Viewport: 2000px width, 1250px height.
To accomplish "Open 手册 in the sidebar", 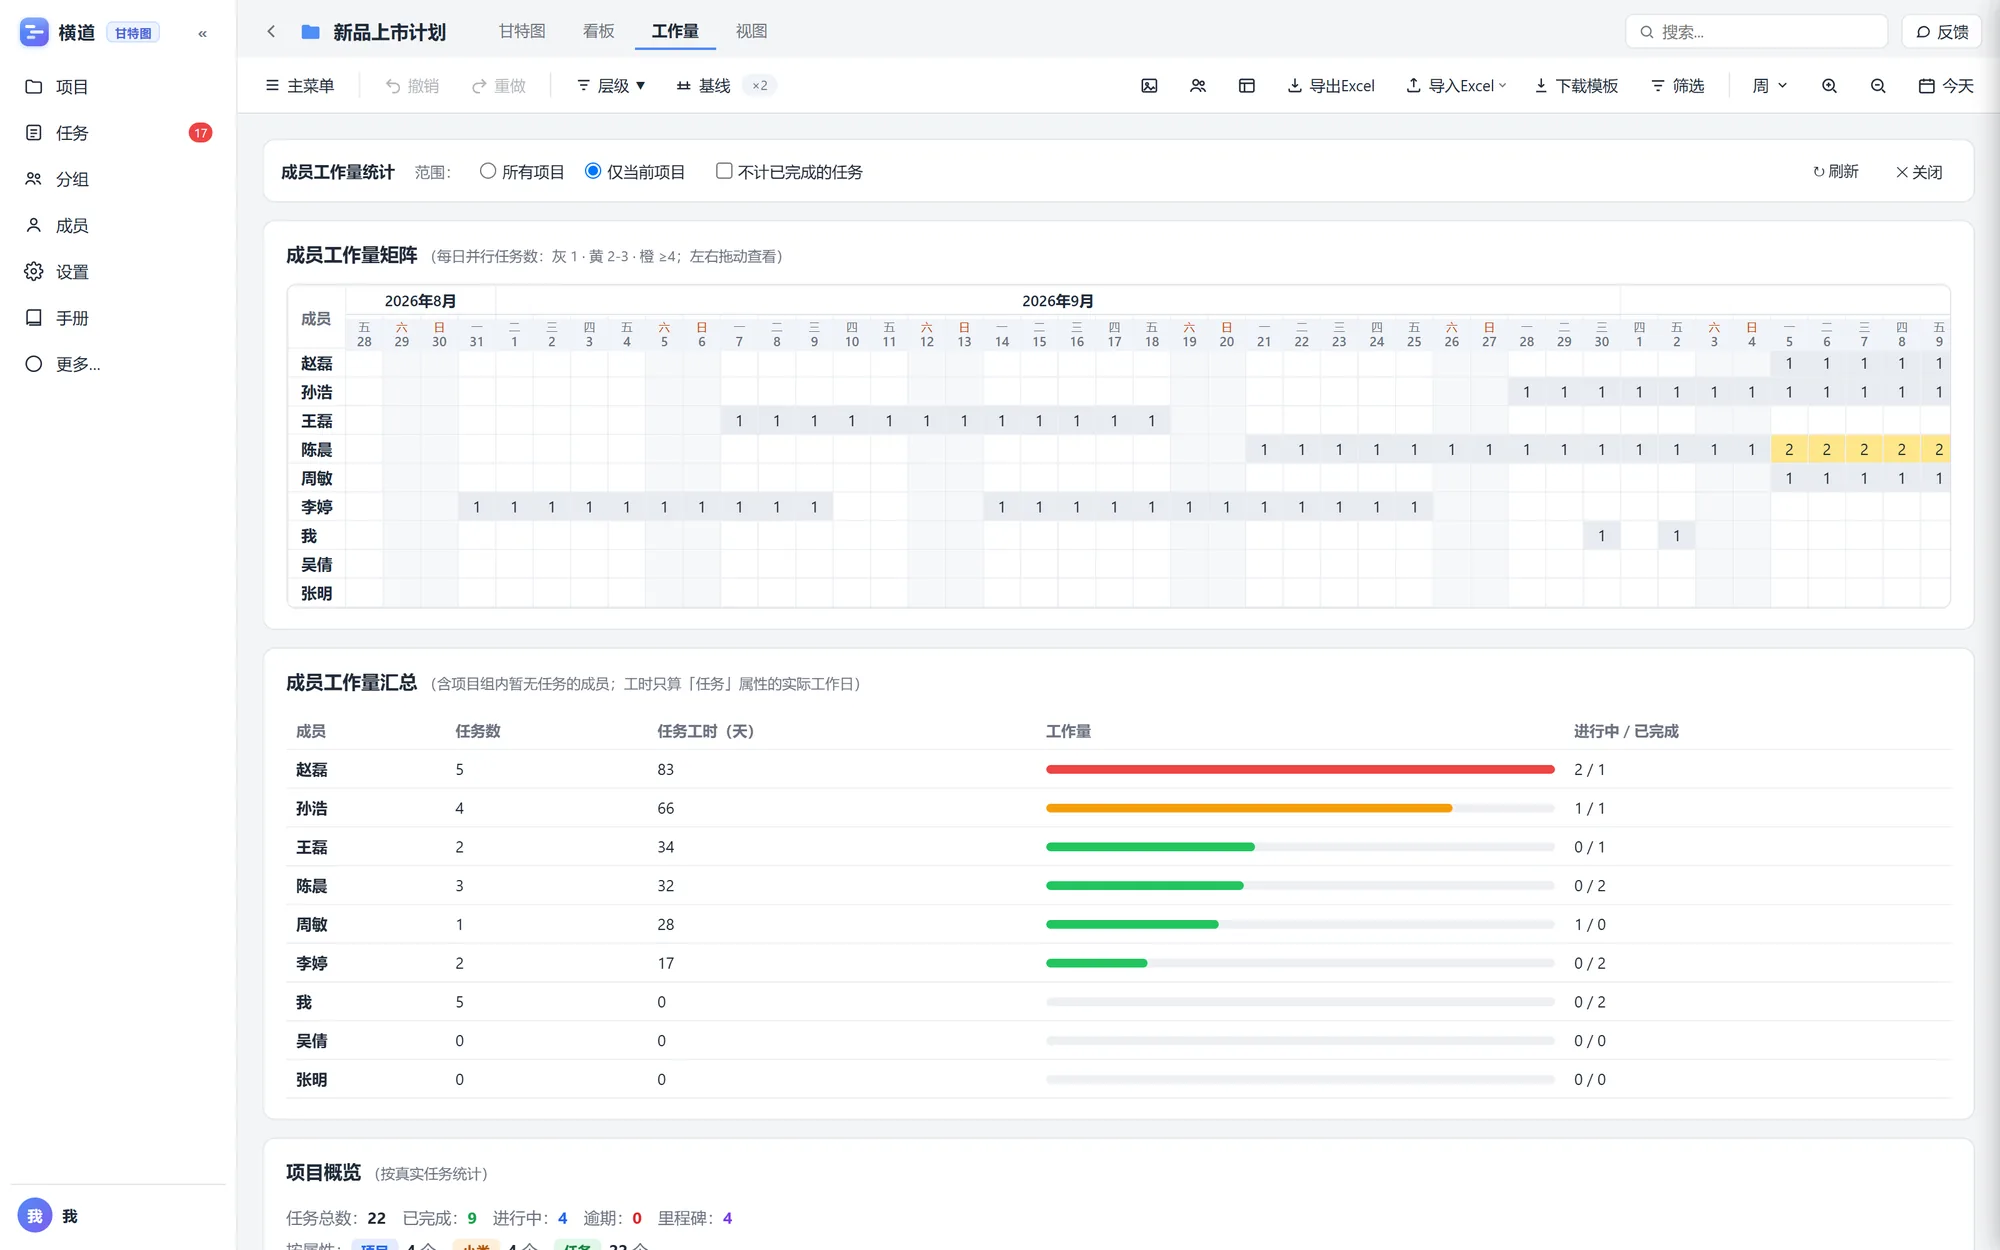I will 118,318.
